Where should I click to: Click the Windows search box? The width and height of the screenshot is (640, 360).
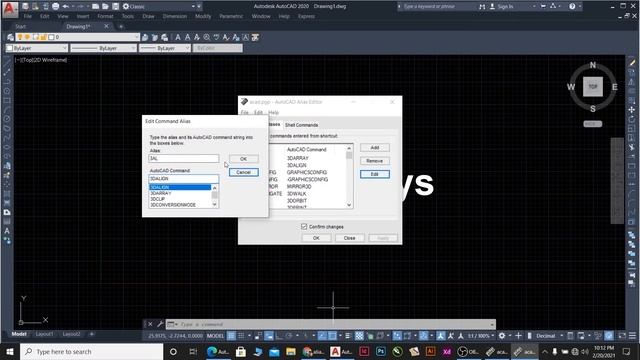[91, 351]
